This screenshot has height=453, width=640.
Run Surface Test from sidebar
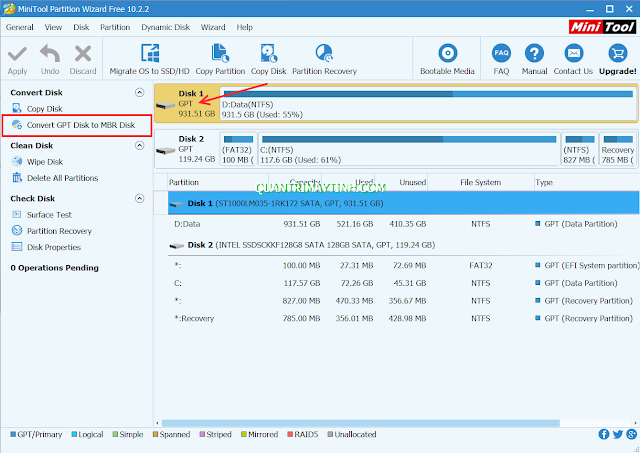[x=49, y=215]
